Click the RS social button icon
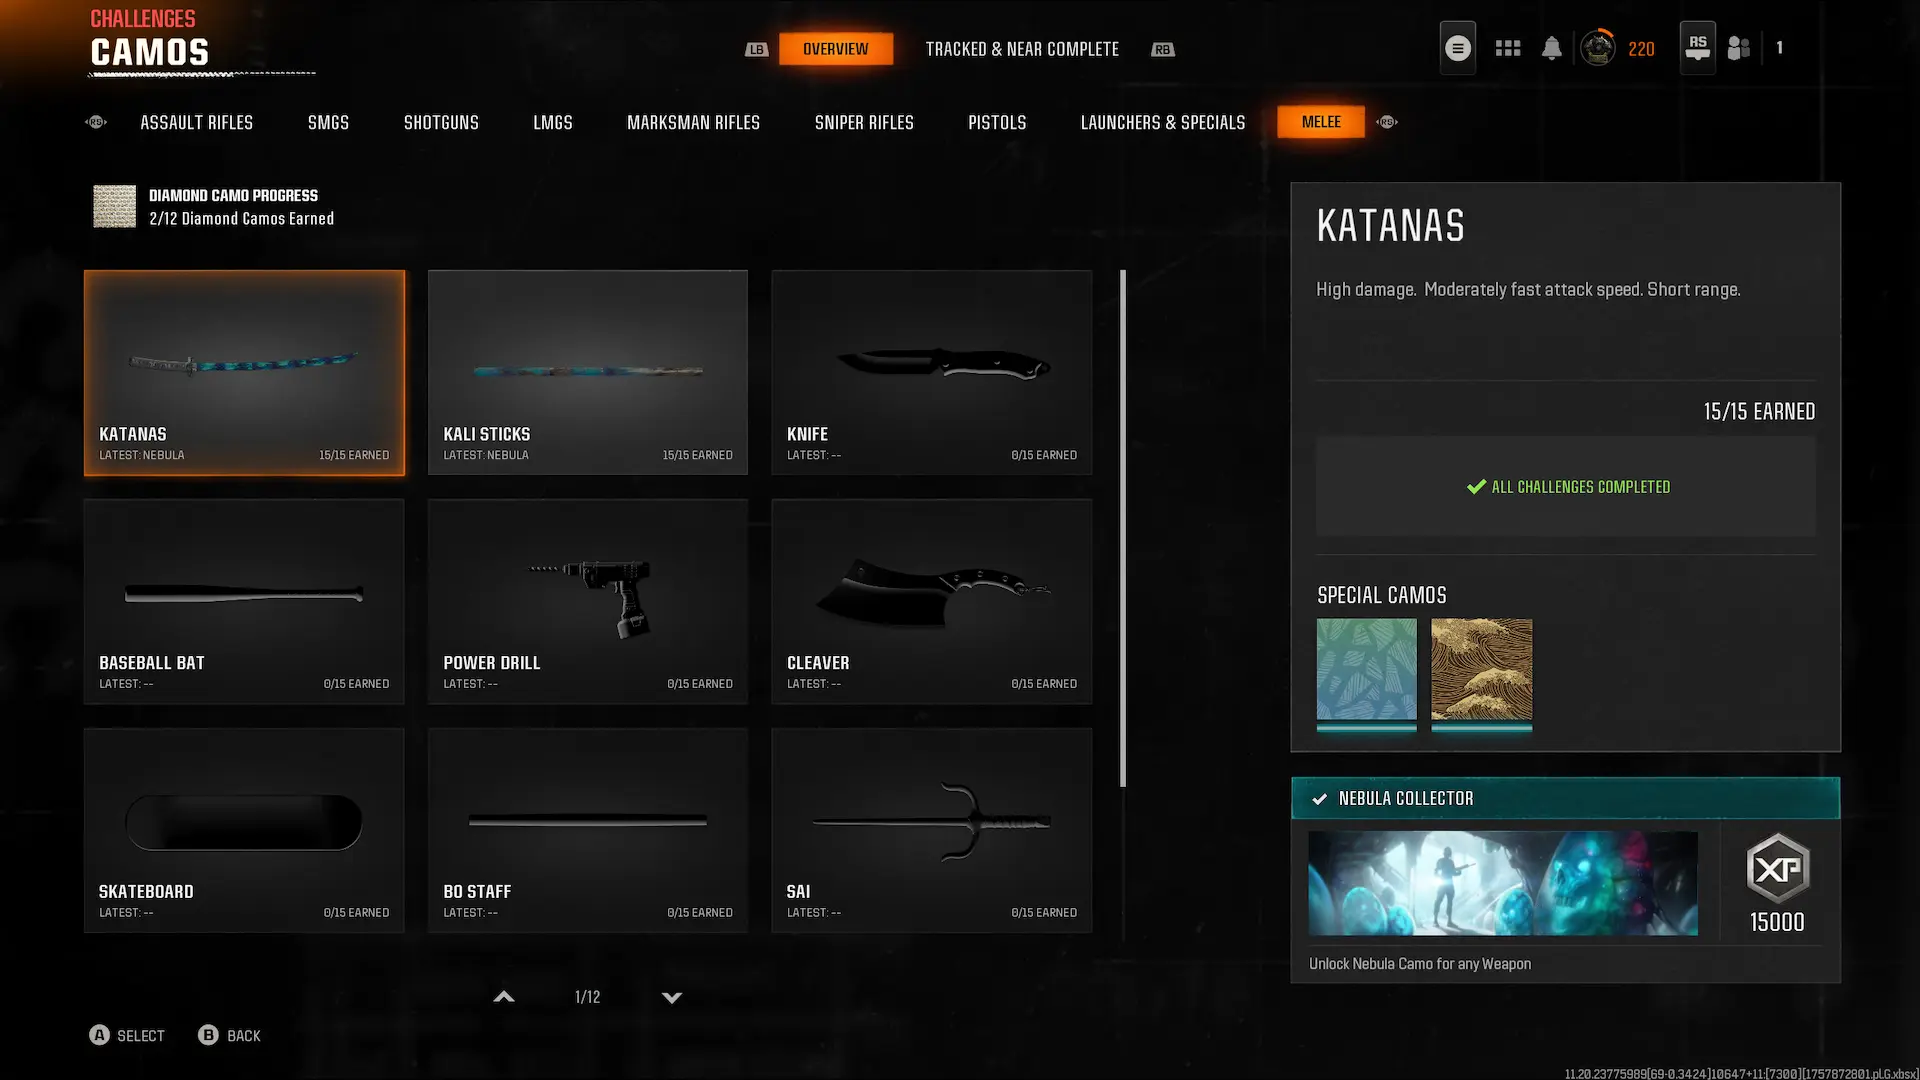The image size is (1920, 1080). [x=1697, y=47]
